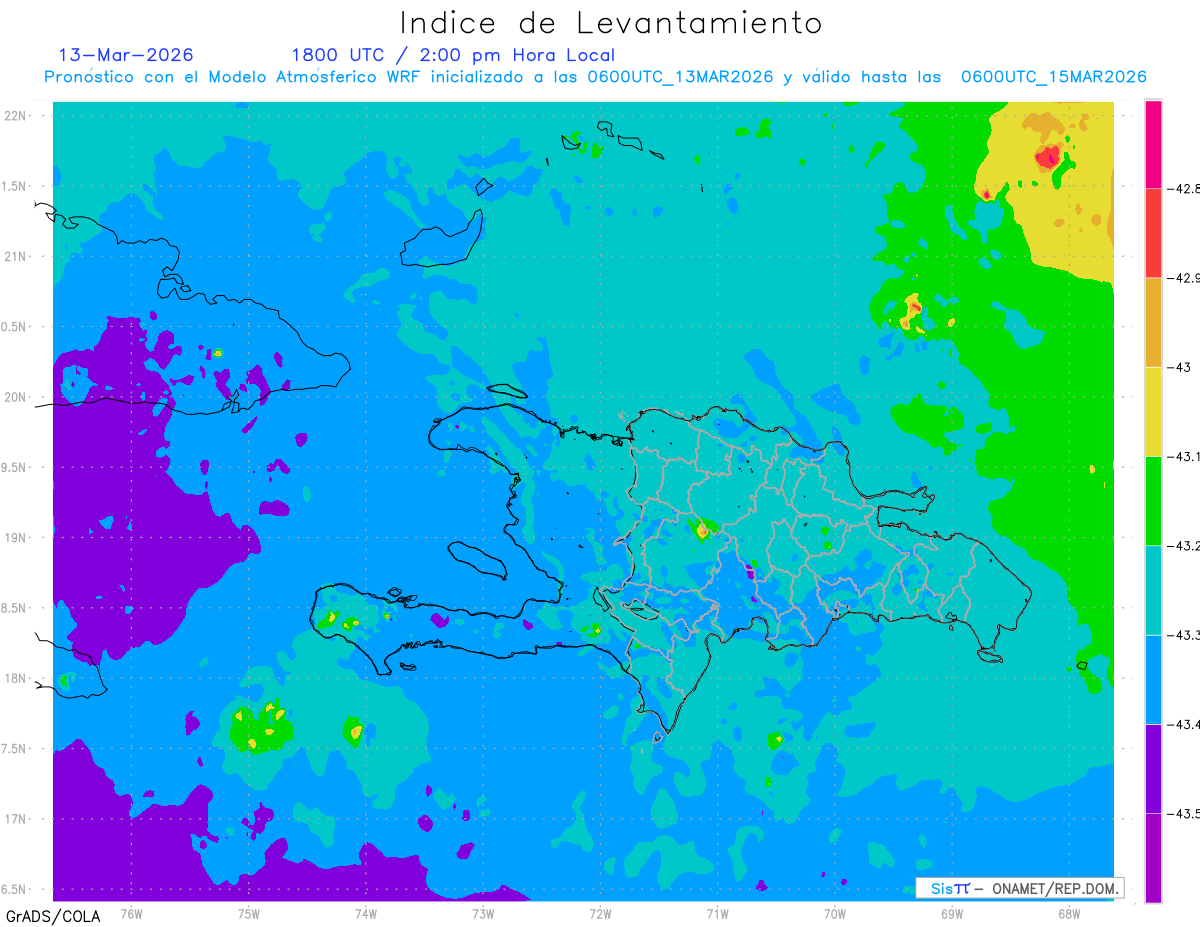1200x927 pixels.
Task: Click the green legend color band
Action: (x=1153, y=501)
